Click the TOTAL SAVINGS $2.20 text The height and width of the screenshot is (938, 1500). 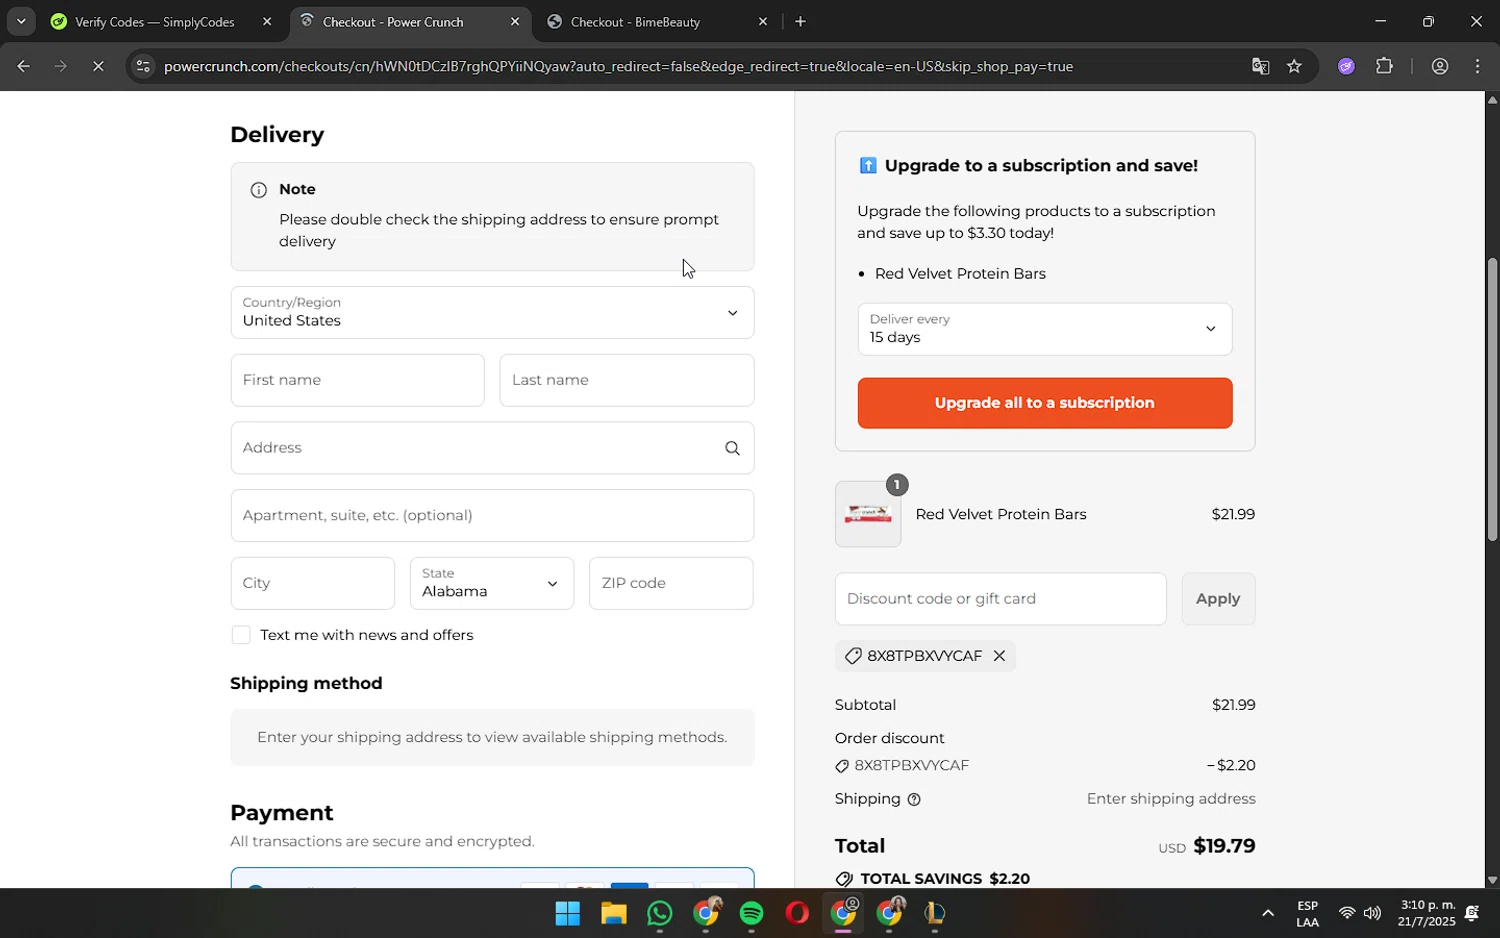tap(945, 879)
